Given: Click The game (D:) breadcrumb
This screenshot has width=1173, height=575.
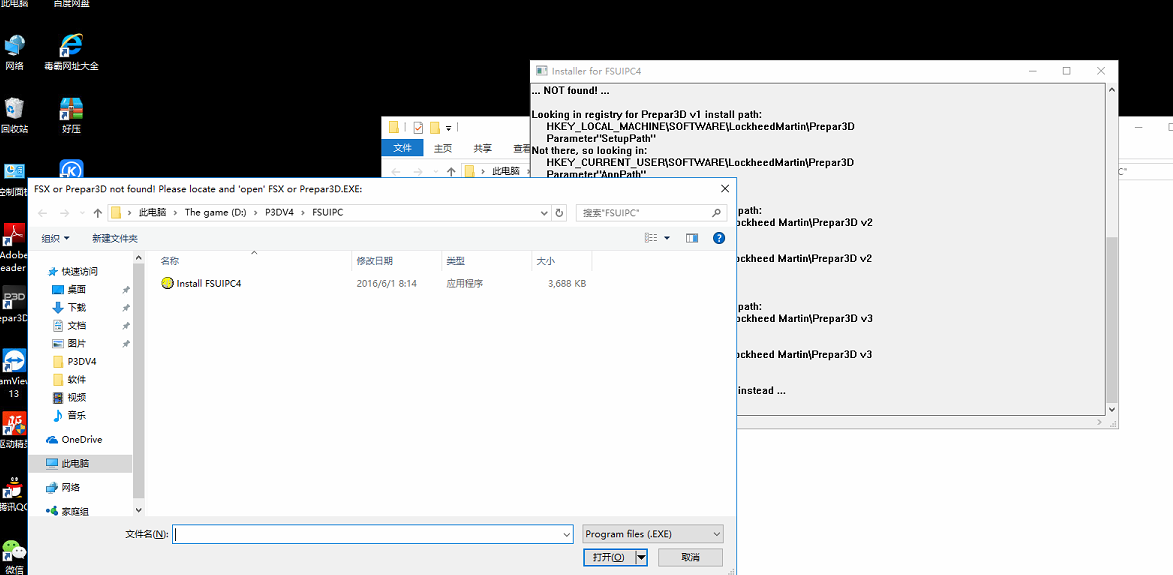Looking at the screenshot, I should (215, 213).
